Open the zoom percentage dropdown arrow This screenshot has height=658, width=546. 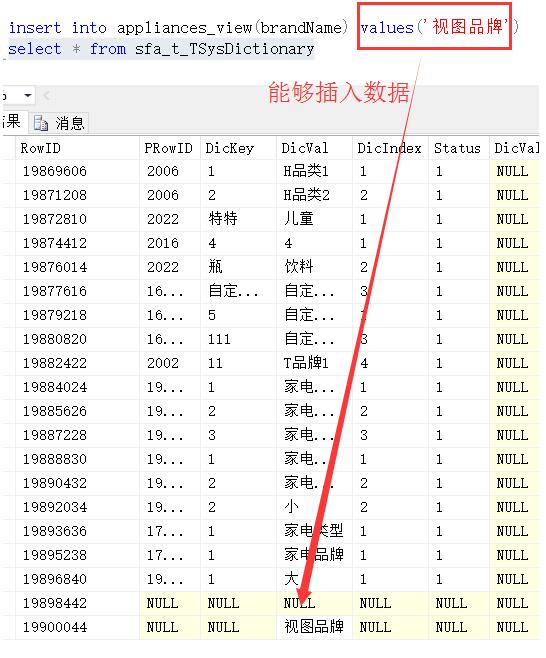coord(28,96)
